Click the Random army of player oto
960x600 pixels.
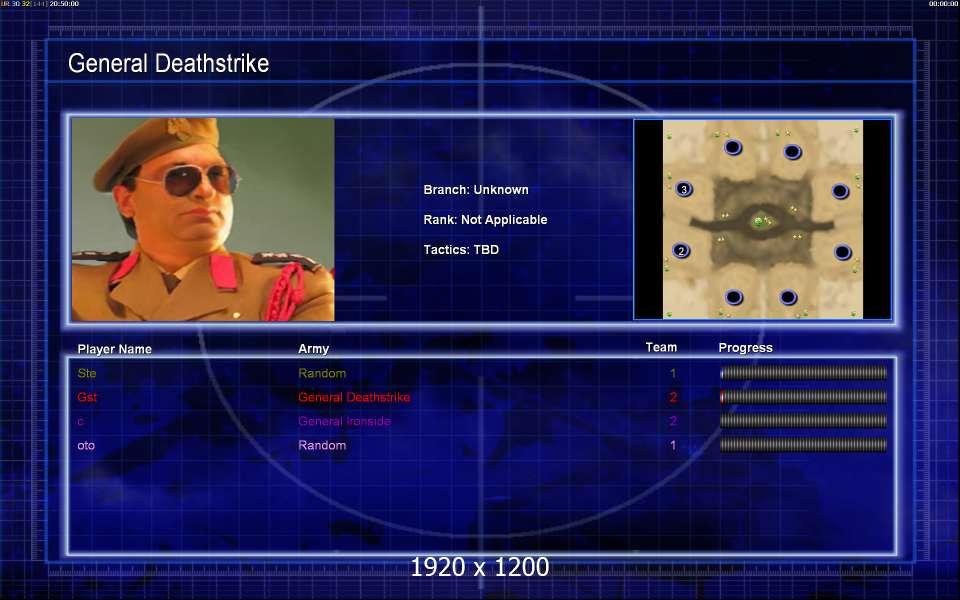tap(322, 445)
